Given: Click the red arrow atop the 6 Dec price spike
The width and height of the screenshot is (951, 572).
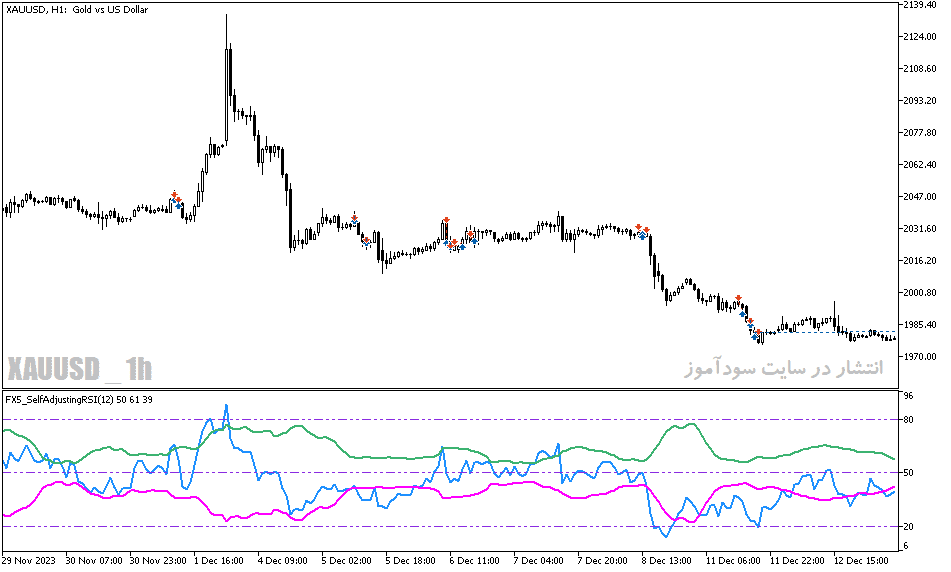Looking at the screenshot, I should (x=446, y=220).
